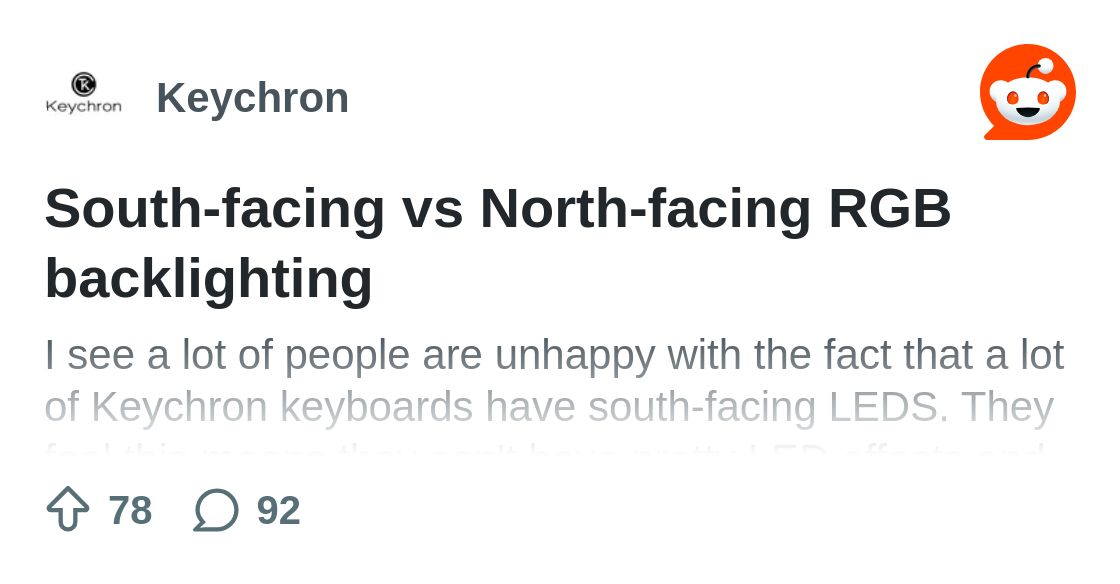
Task: Click preview line mentioning Keychron keyboards
Action: [x=549, y=407]
